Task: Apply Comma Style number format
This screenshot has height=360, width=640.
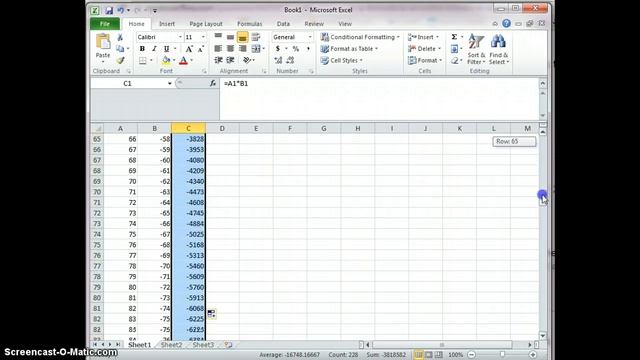Action: coord(308,49)
